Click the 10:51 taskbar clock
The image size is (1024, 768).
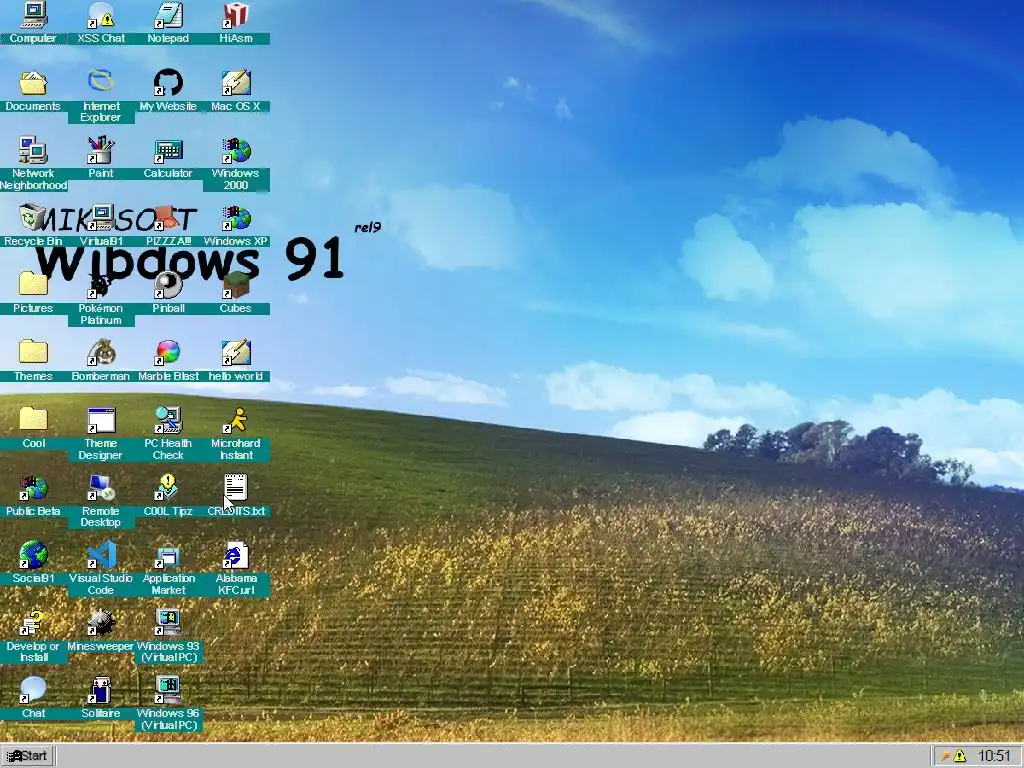pyautogui.click(x=994, y=756)
